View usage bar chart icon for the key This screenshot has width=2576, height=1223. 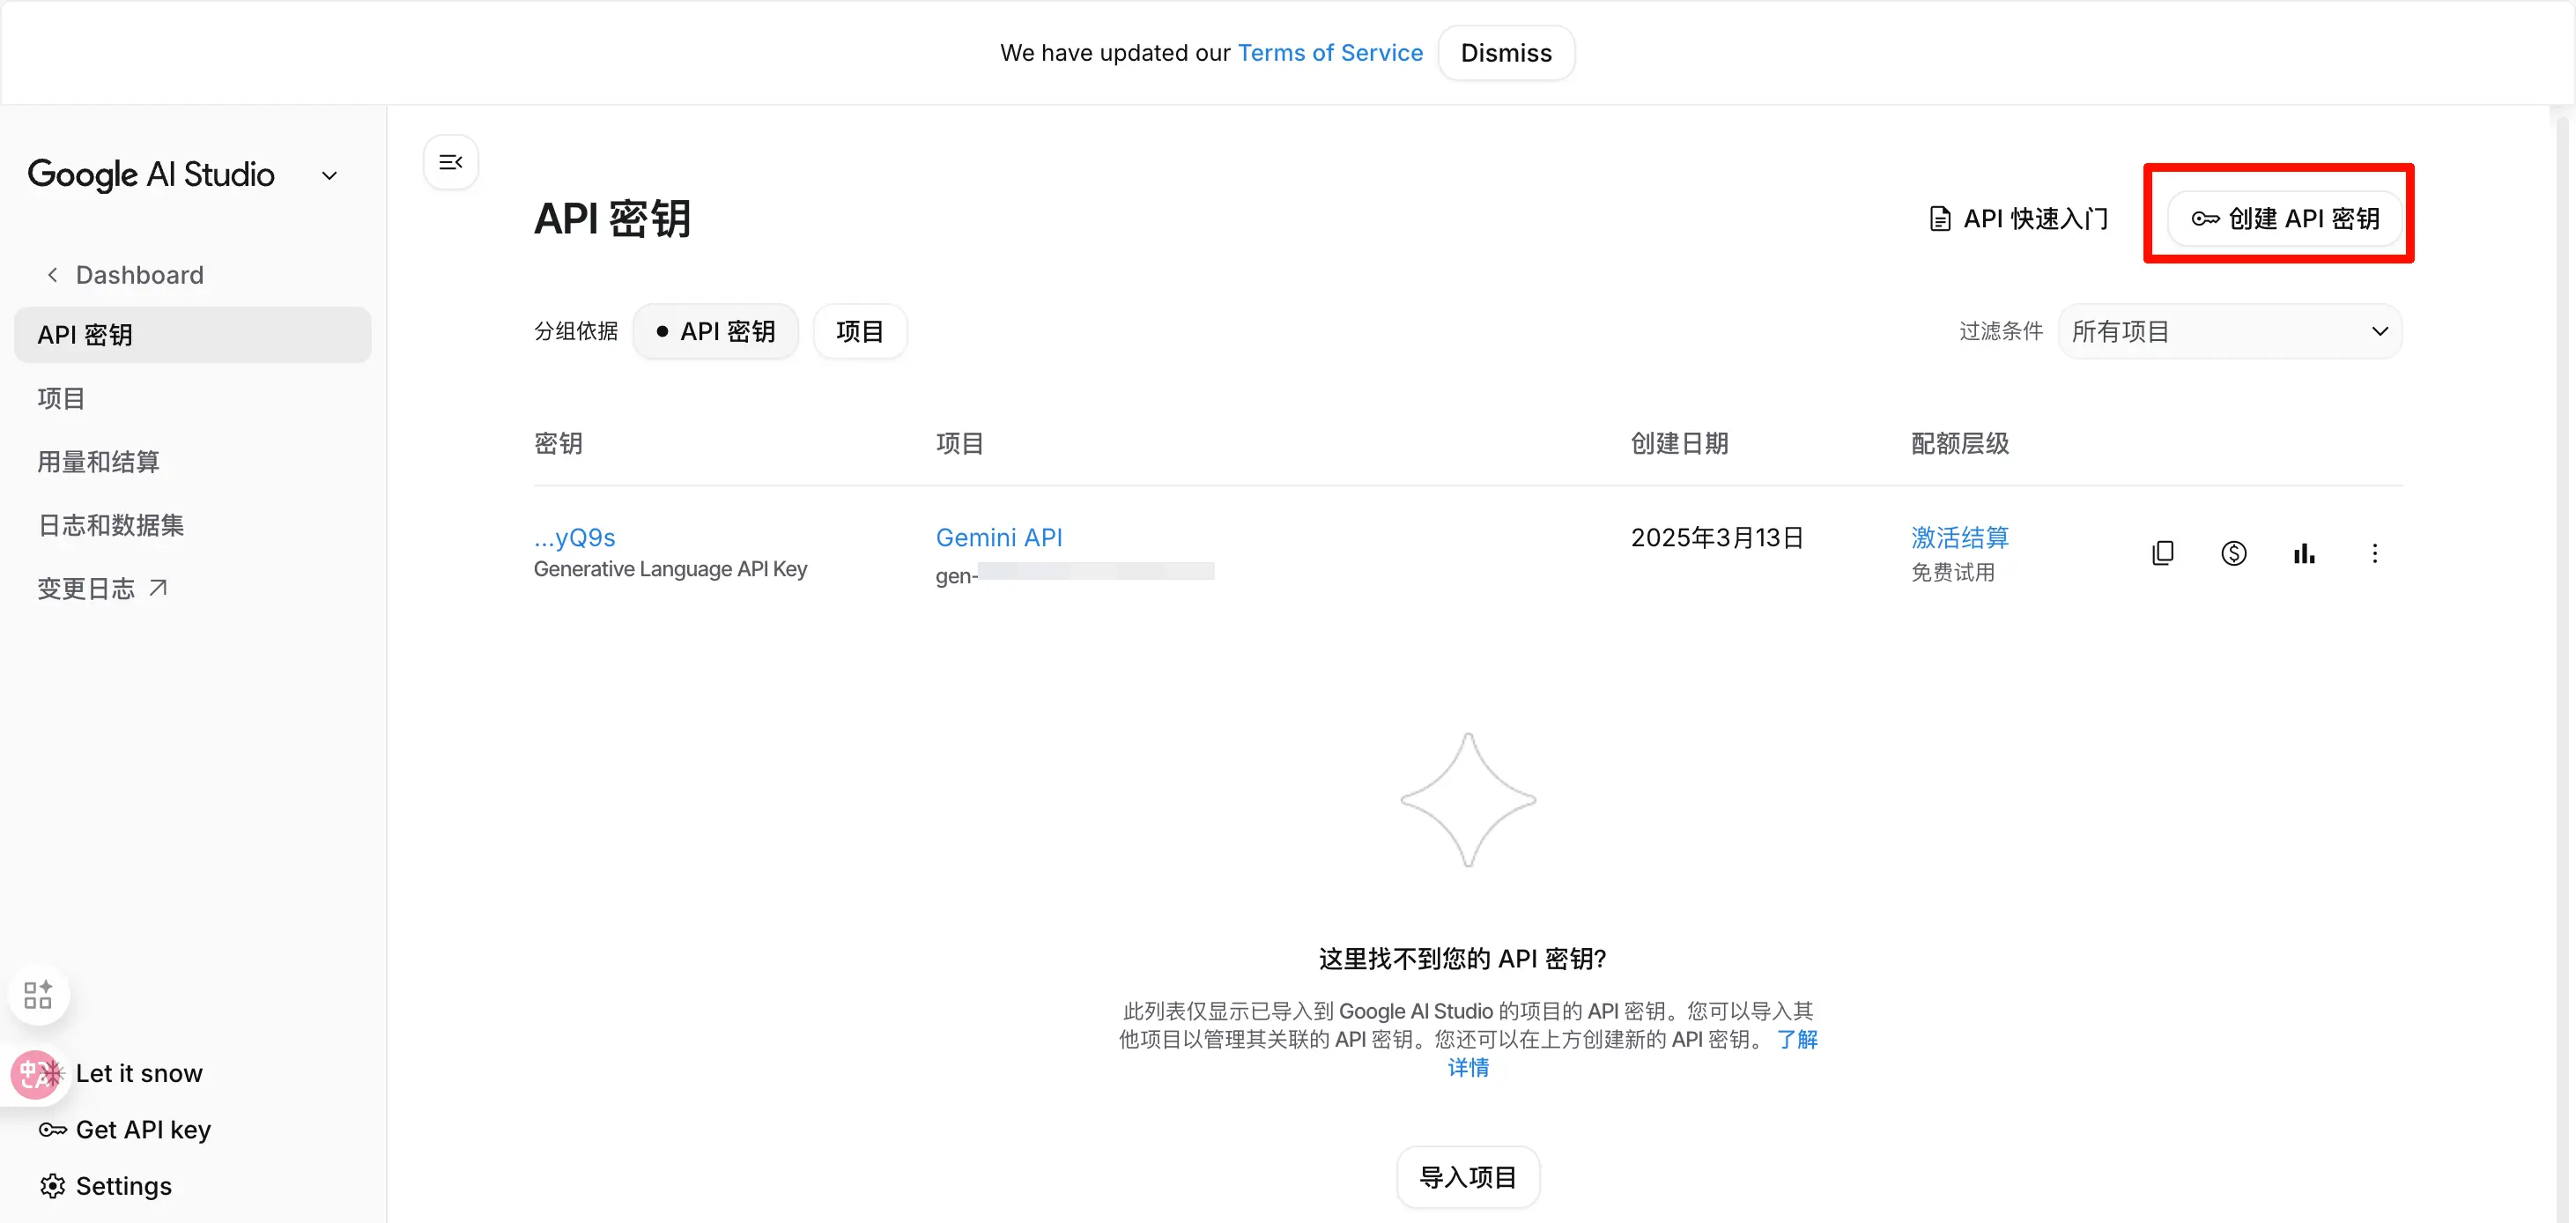[x=2304, y=553]
